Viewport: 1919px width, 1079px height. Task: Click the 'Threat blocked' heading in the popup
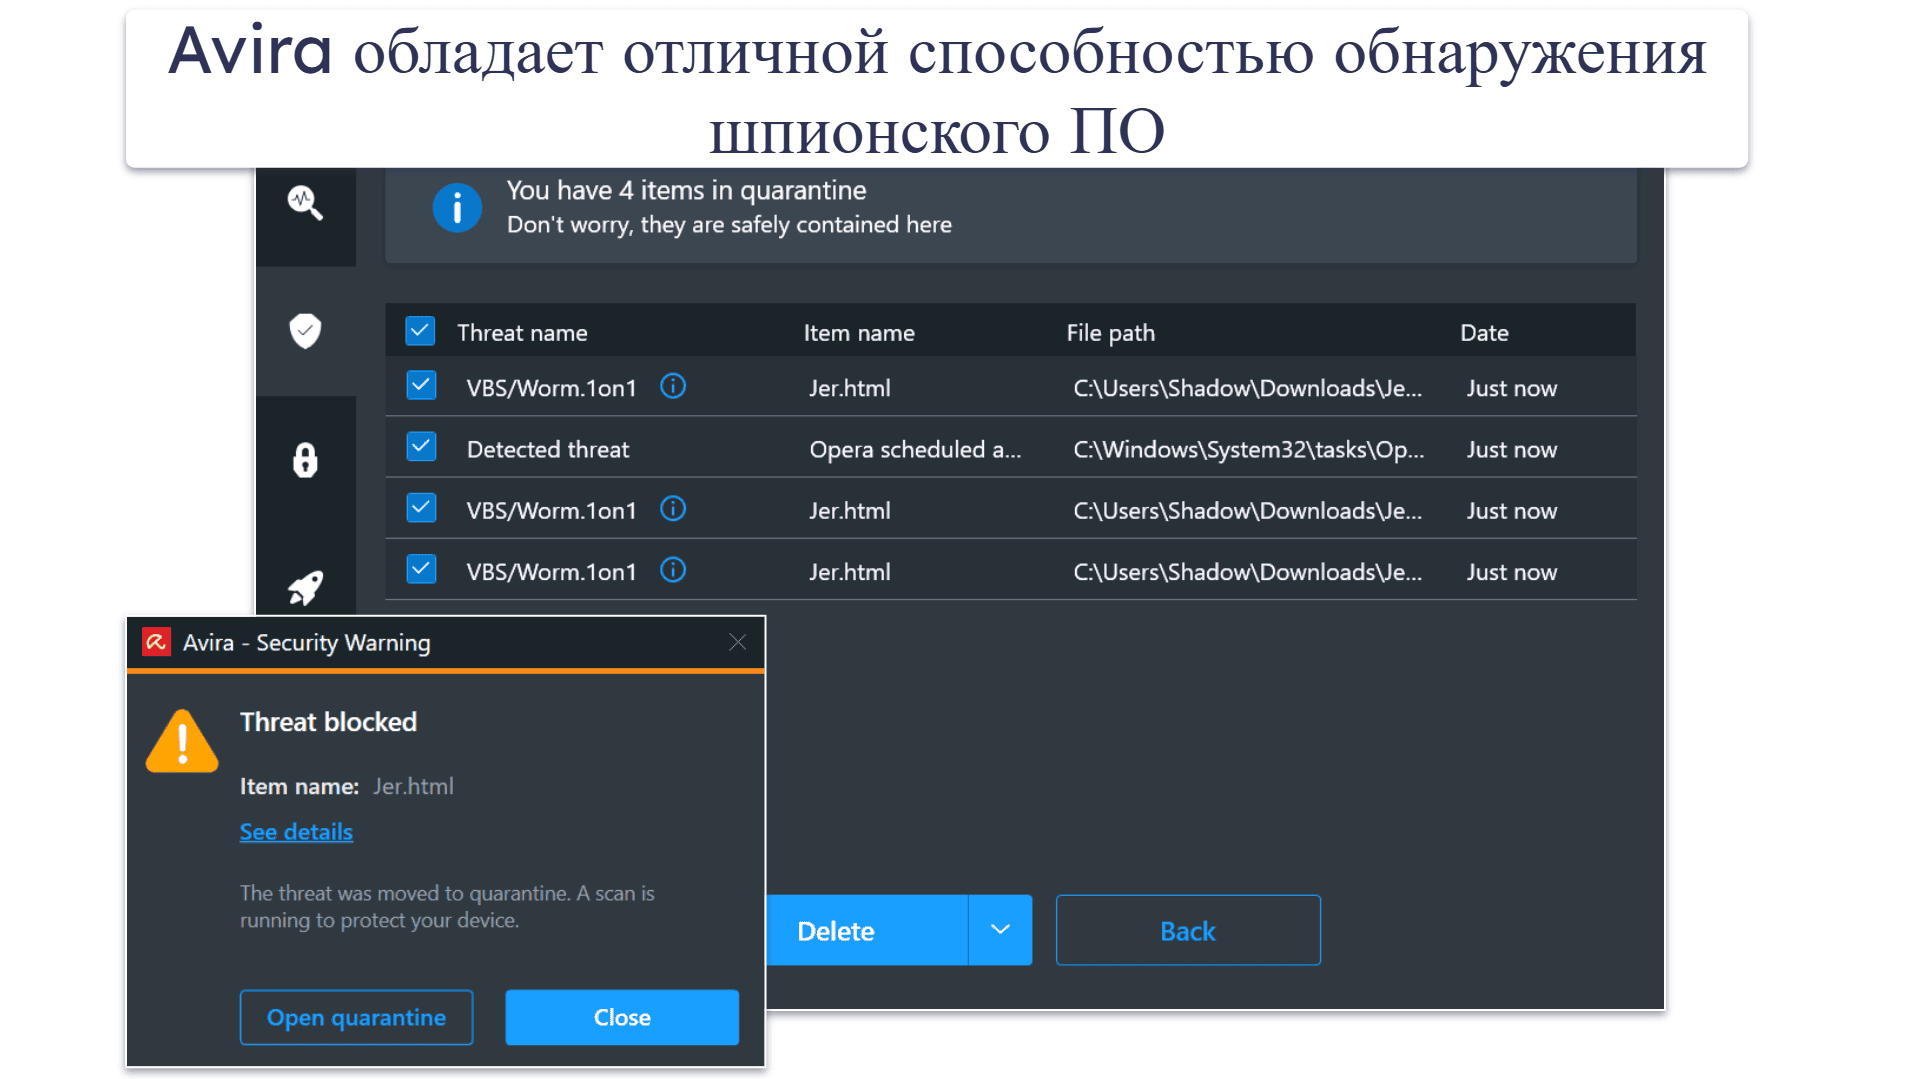tap(328, 722)
